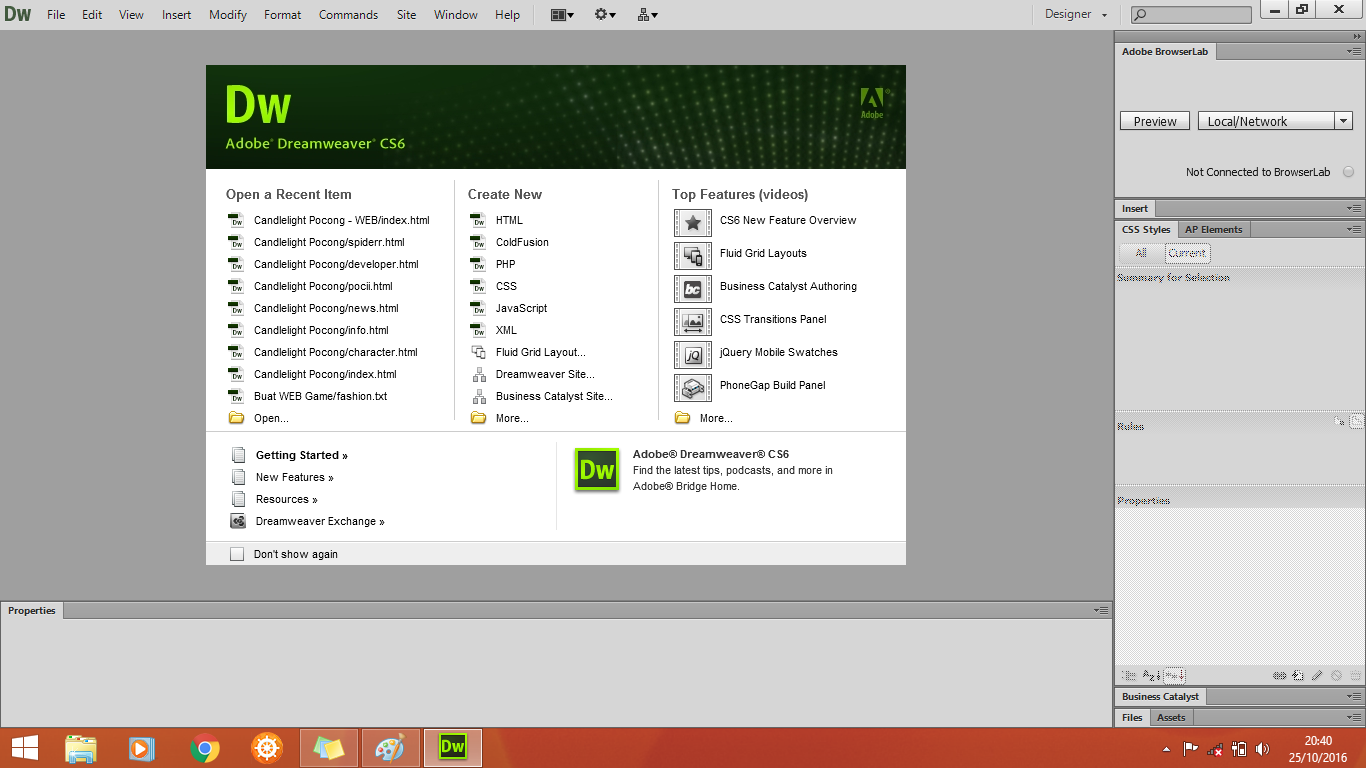This screenshot has width=1366, height=768.
Task: Switch to the AP Elements tab
Action: coord(1213,230)
